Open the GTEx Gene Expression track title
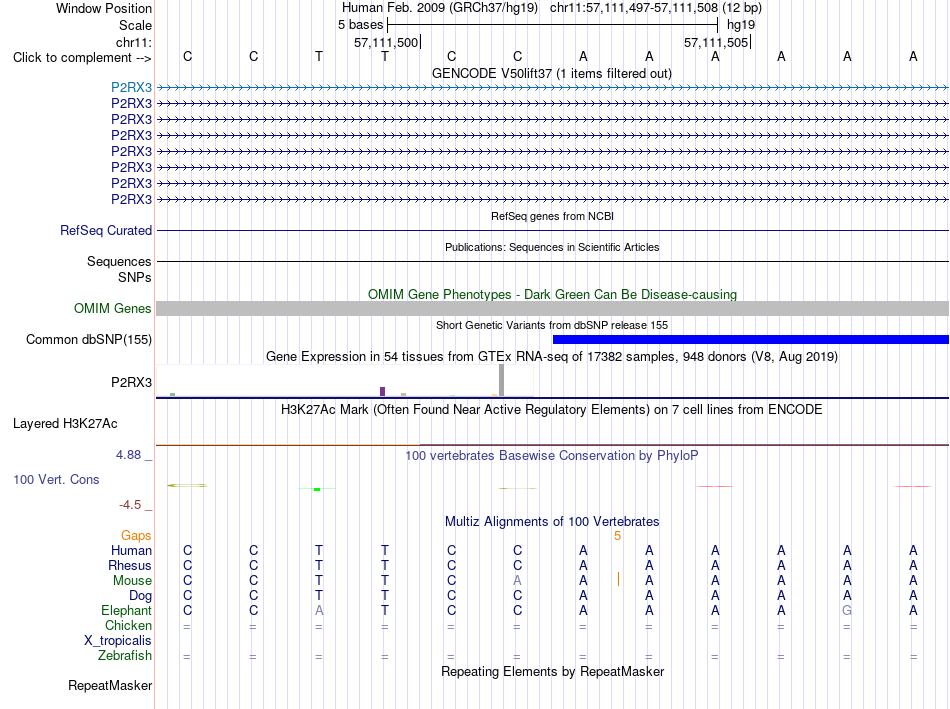The image size is (950, 709). [x=552, y=356]
